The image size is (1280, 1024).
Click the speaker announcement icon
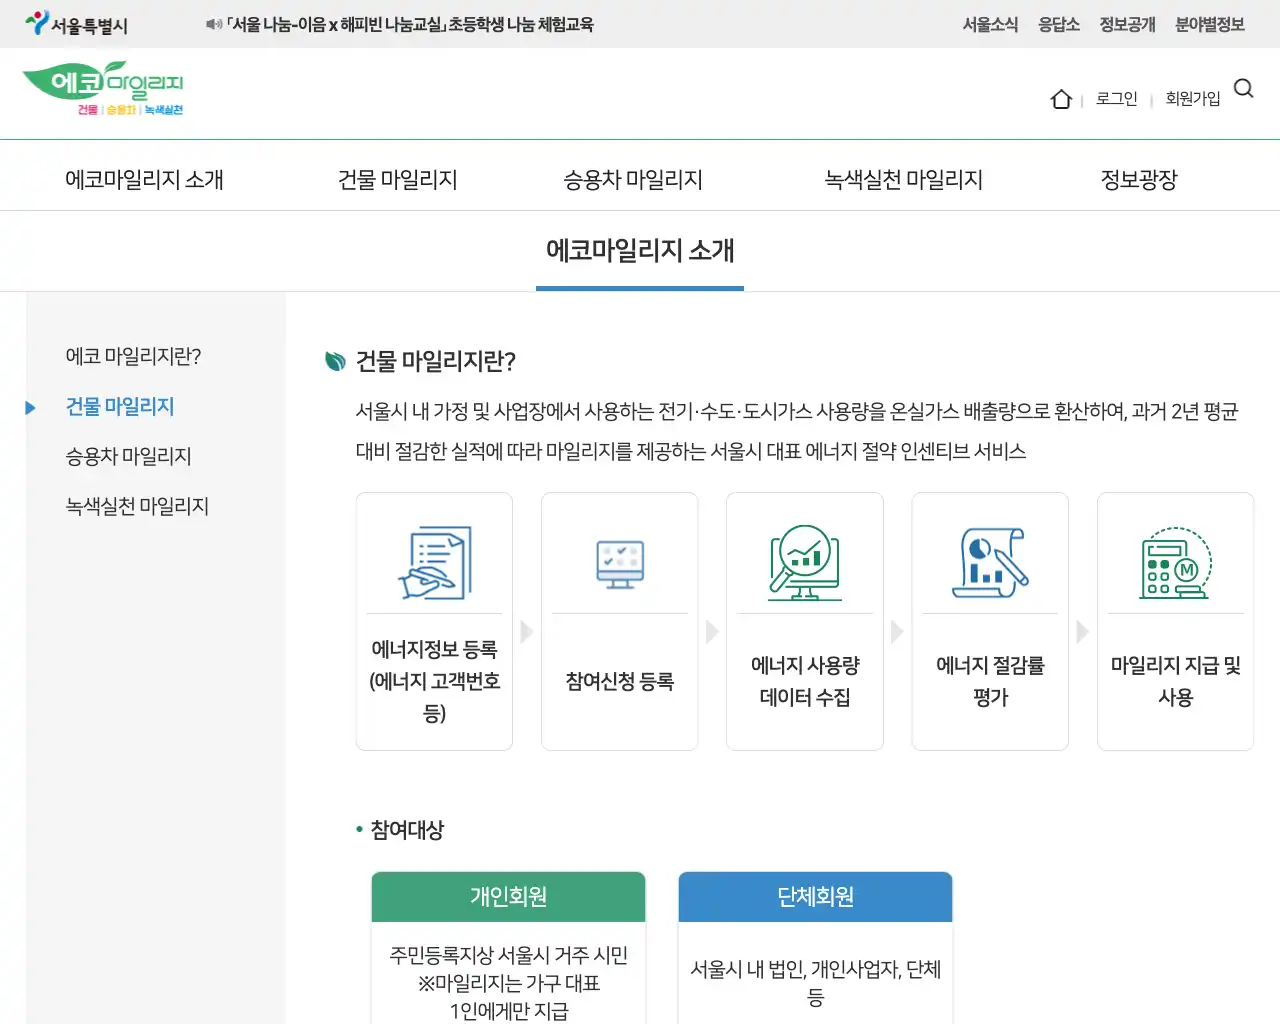[213, 24]
